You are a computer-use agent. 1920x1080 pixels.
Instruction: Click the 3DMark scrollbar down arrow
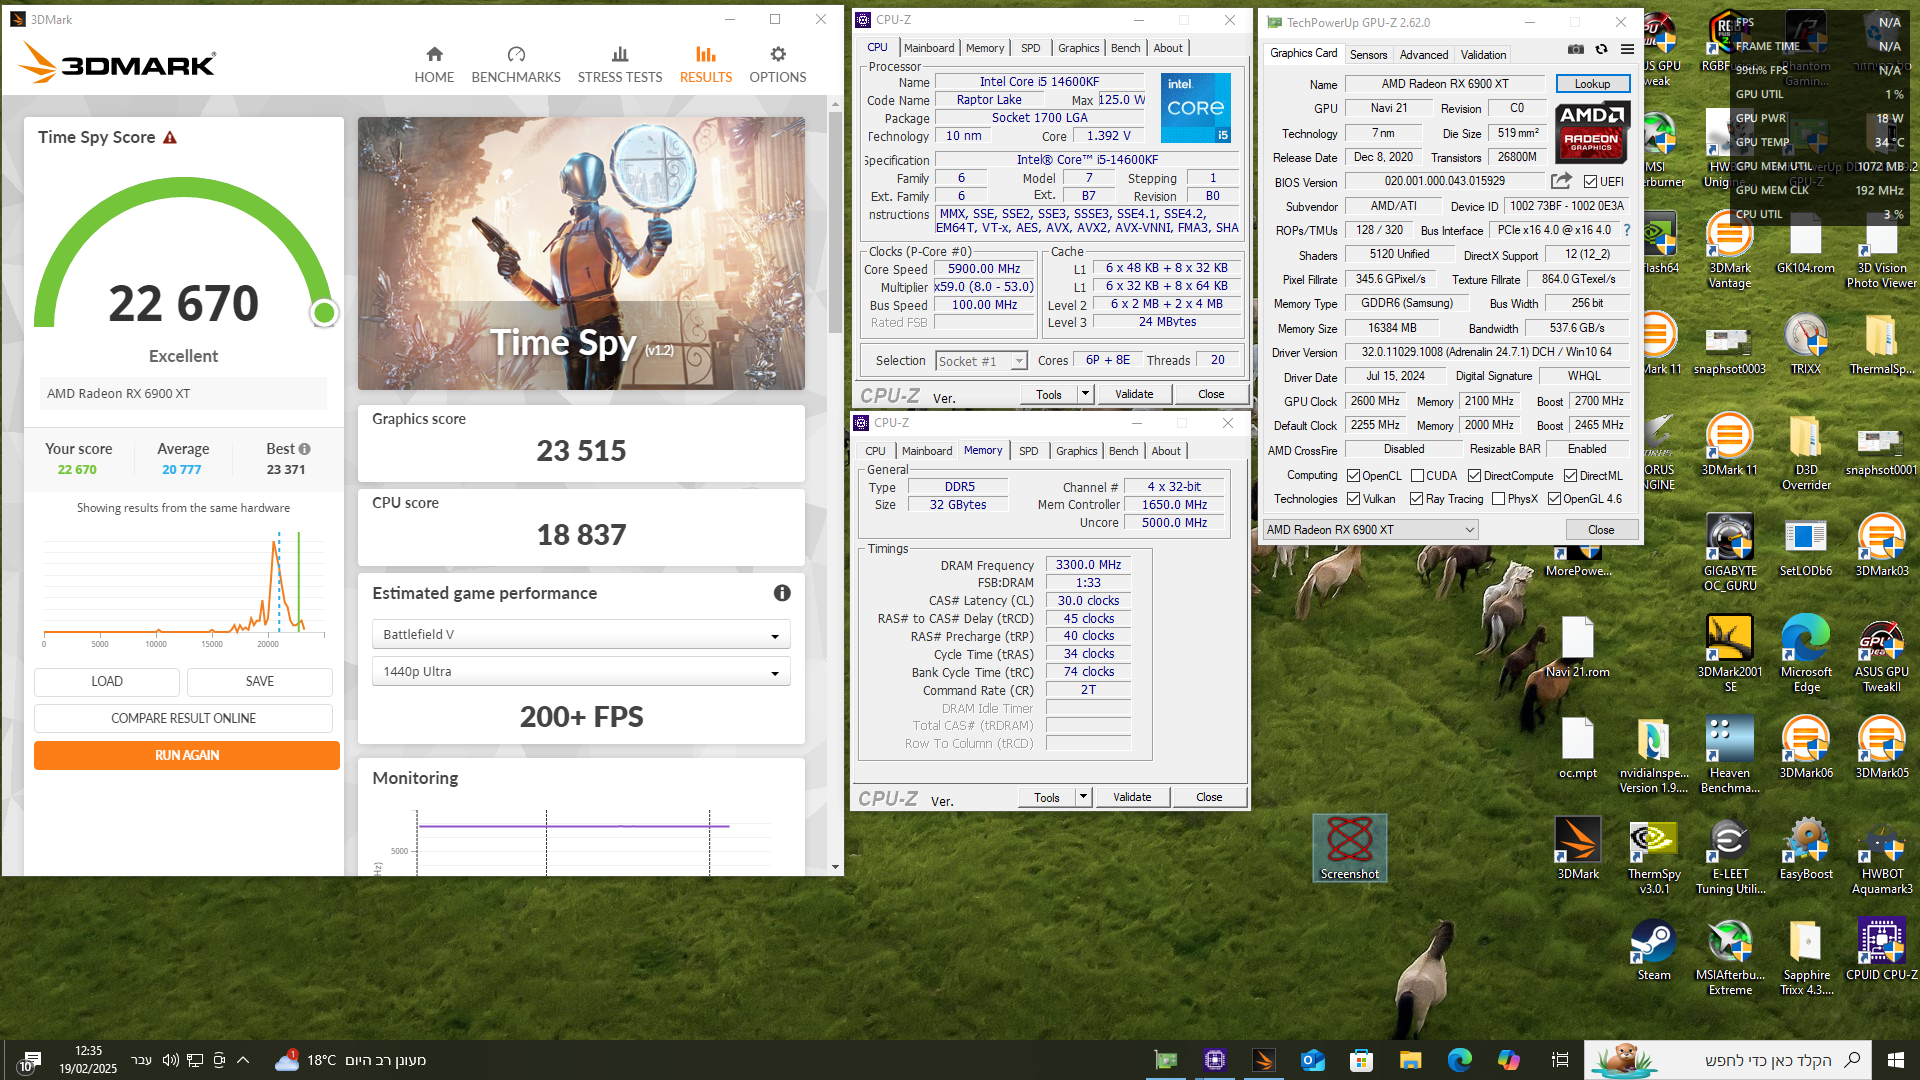tap(835, 867)
